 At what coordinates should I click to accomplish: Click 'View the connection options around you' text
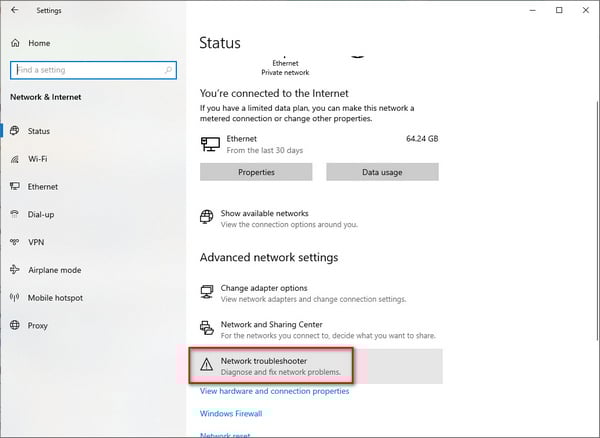(x=289, y=225)
